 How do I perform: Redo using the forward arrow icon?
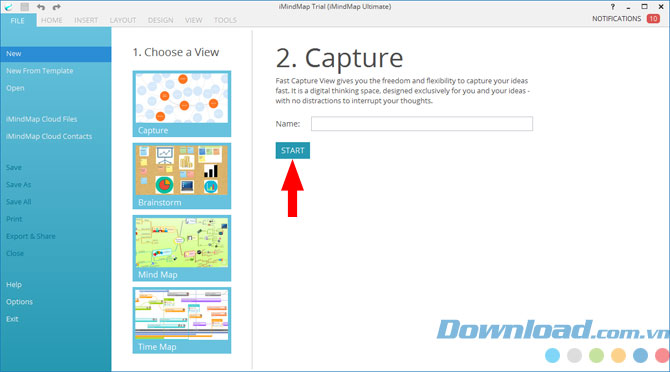[56, 7]
